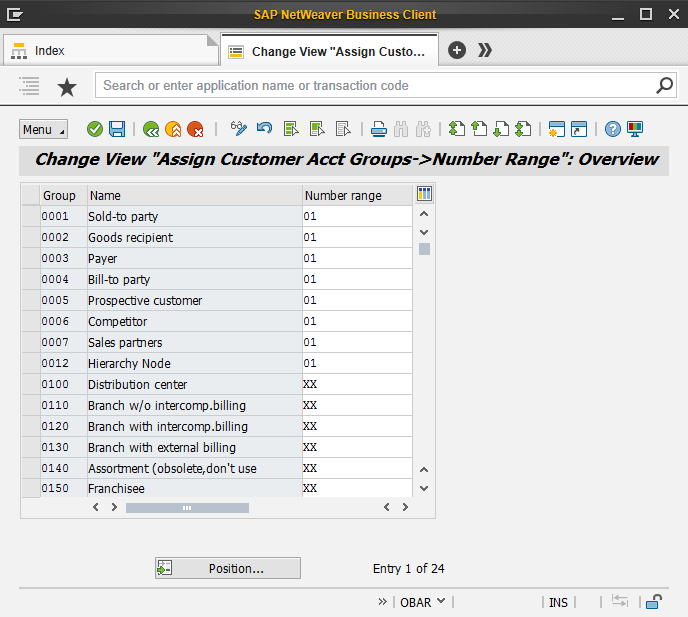Select row marker for Franchisee
Viewport: 688px width, 617px height.
pos(31,488)
